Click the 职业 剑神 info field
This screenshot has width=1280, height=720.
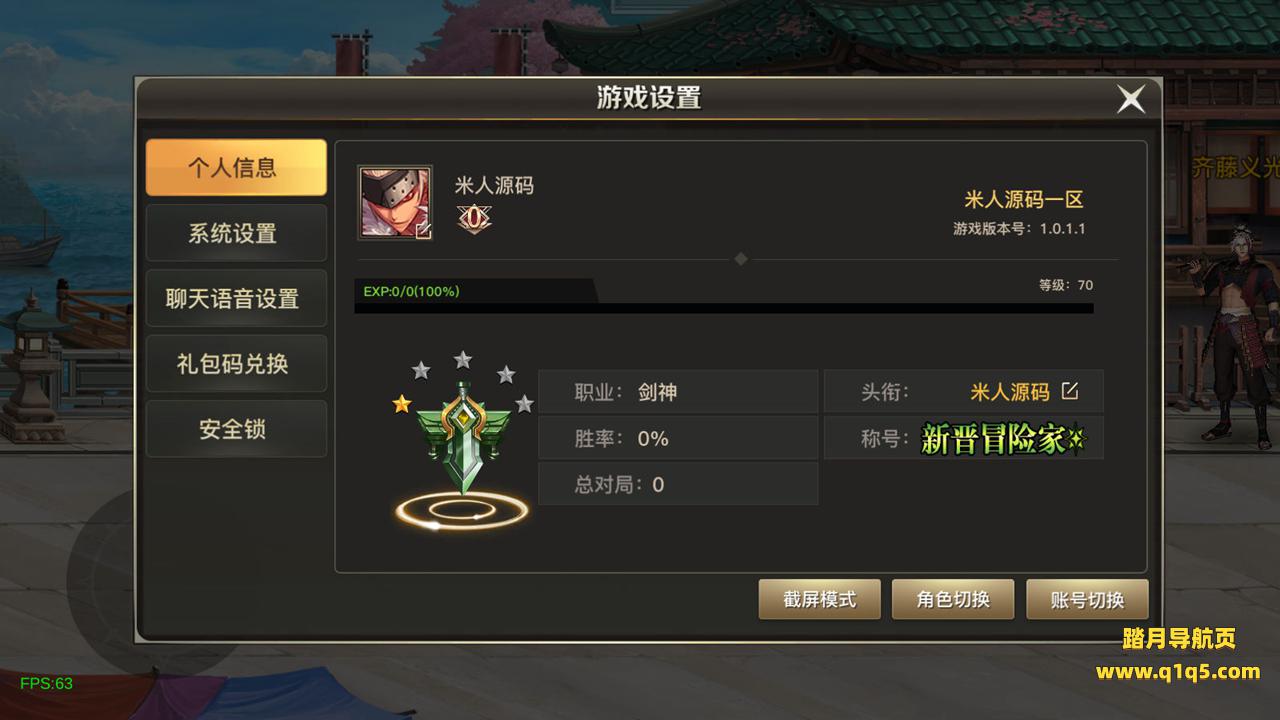[678, 392]
